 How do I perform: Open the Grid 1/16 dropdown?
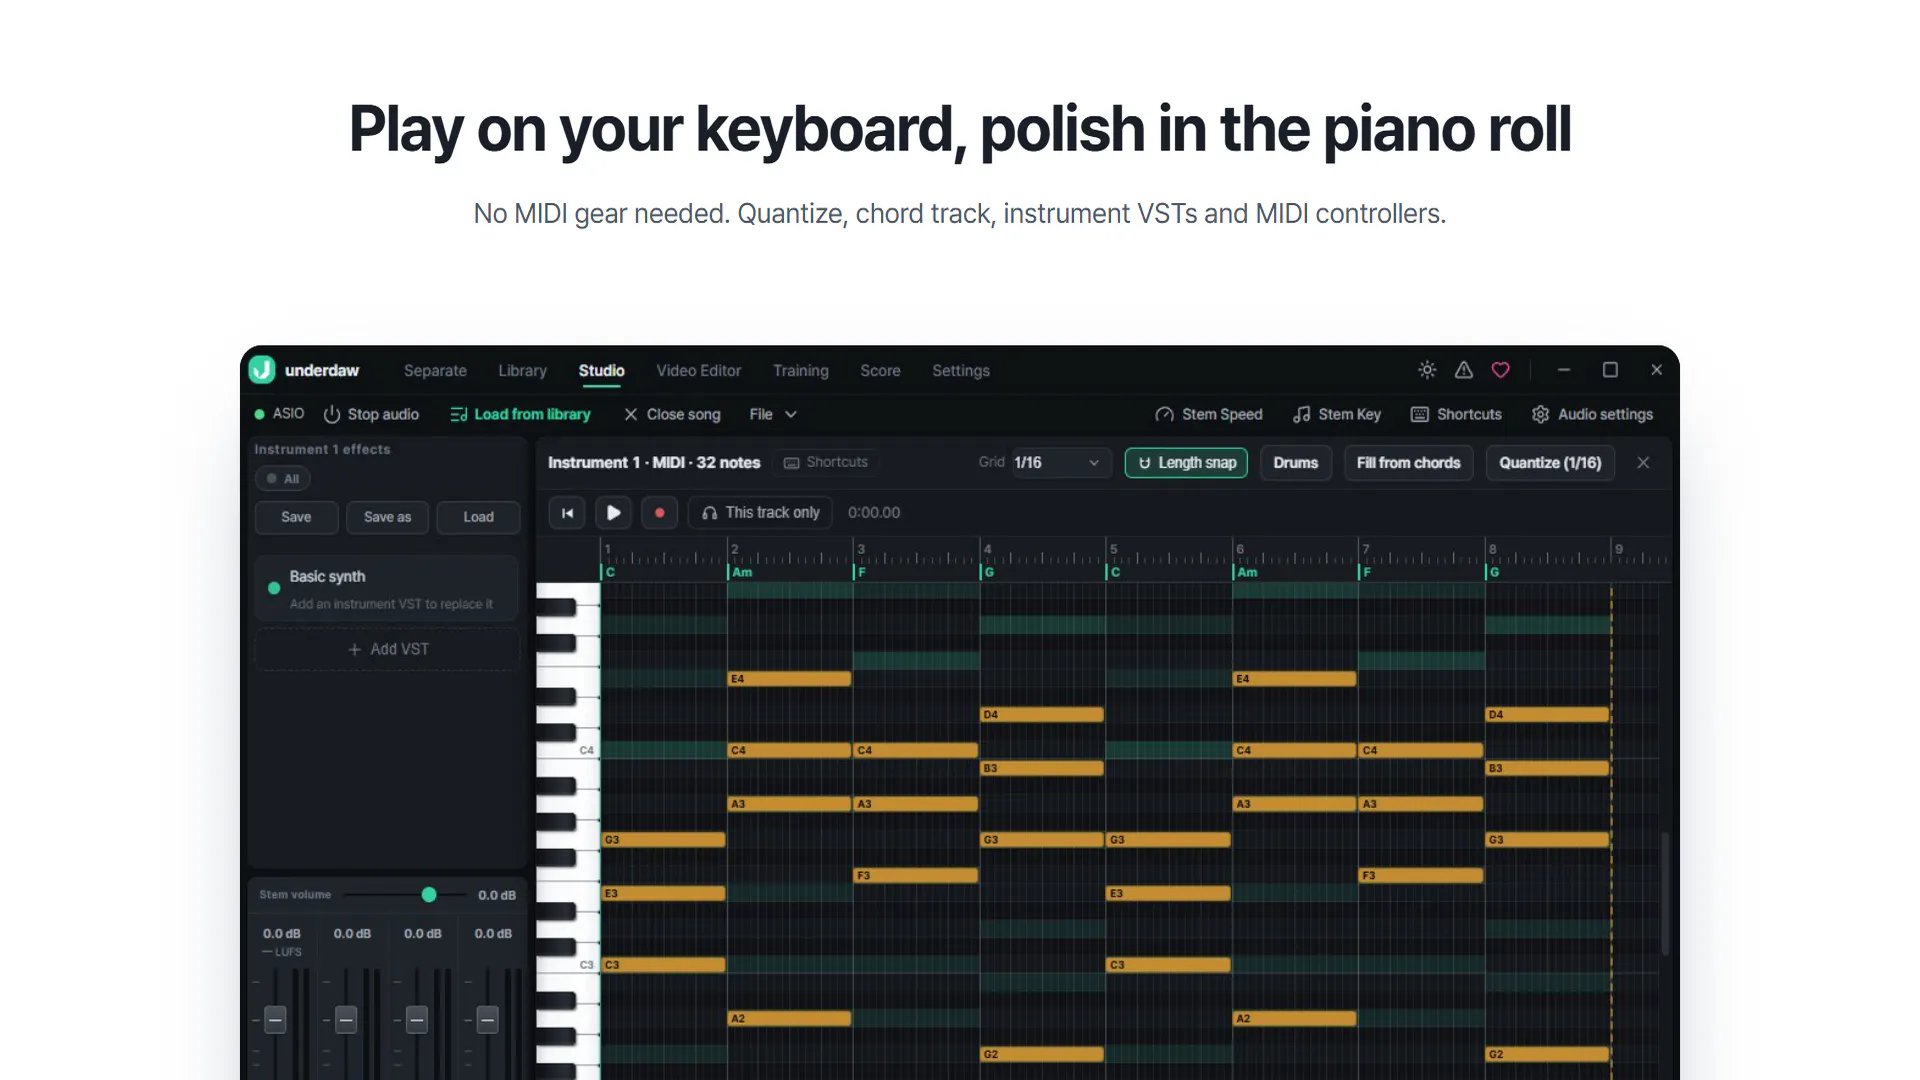[x=1059, y=463]
